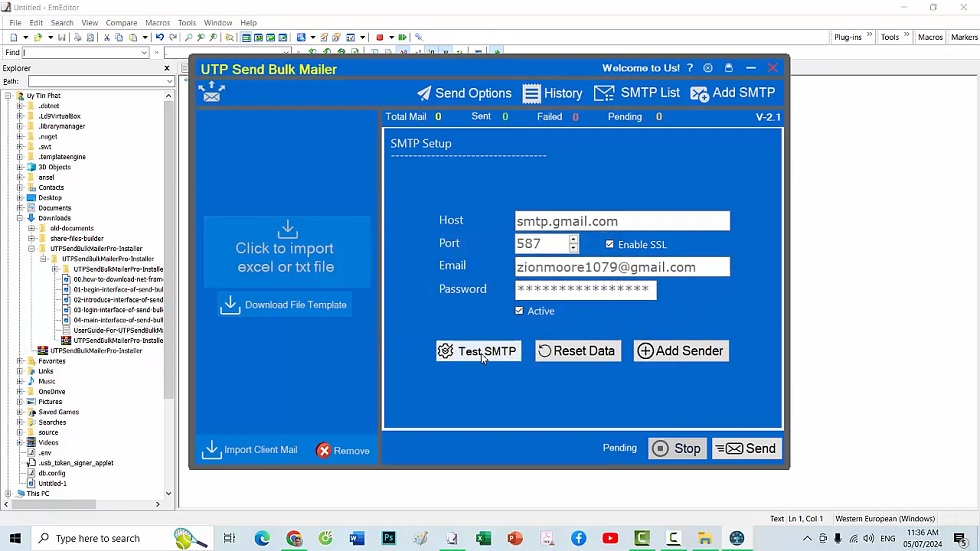Toggle the Active checkbox
This screenshot has width=980, height=551.
519,311
